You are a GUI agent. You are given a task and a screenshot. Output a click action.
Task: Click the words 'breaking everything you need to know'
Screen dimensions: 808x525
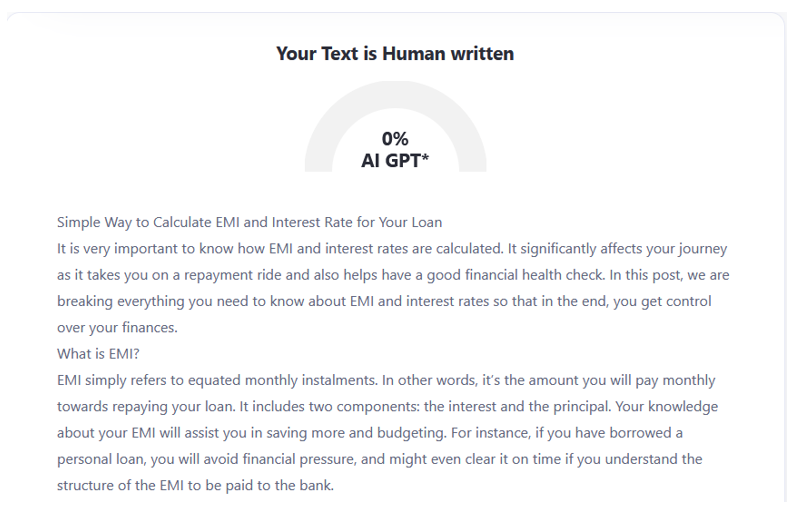pos(180,301)
